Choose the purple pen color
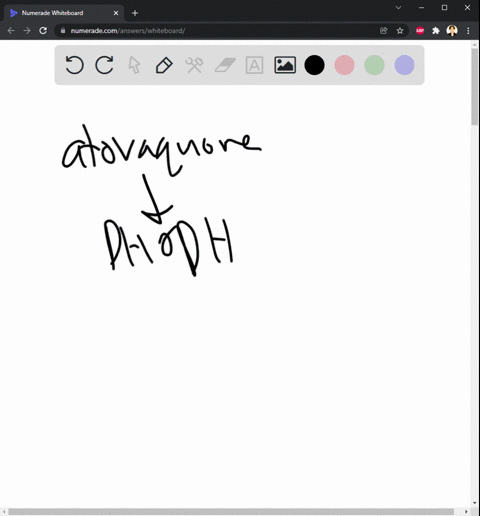 404,65
